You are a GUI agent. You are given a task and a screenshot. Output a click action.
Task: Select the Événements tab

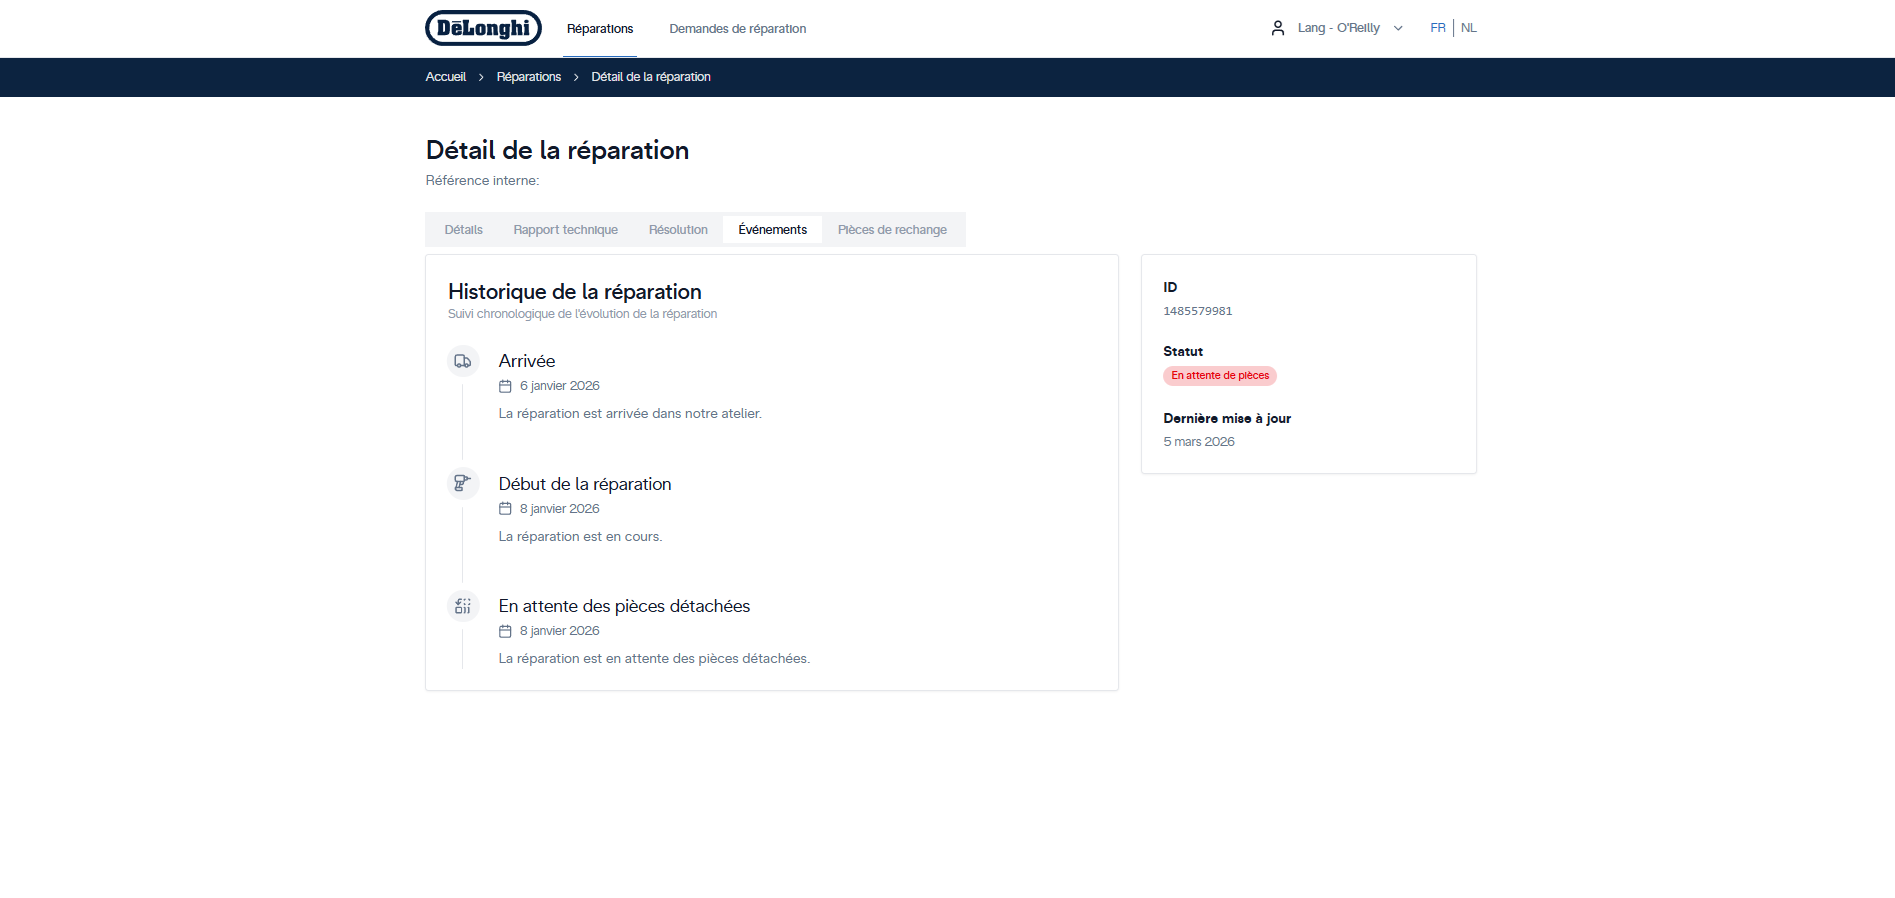tap(772, 230)
